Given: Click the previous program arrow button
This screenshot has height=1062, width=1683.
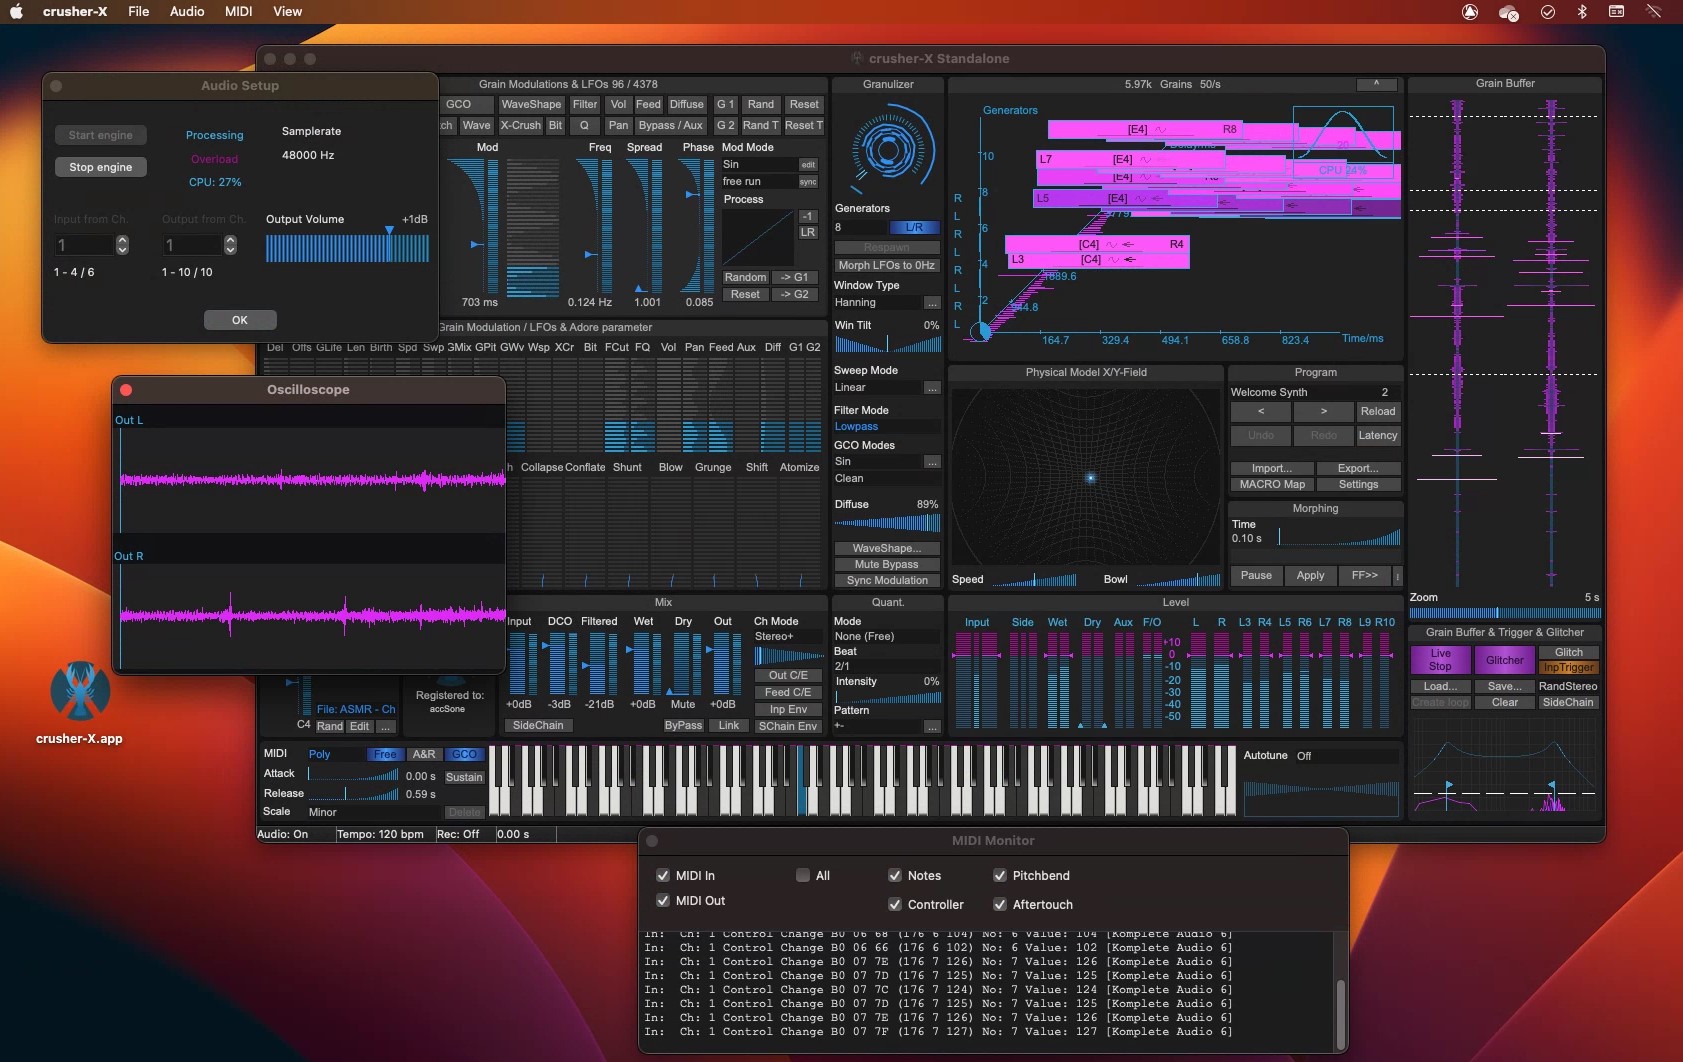Looking at the screenshot, I should click(1260, 411).
